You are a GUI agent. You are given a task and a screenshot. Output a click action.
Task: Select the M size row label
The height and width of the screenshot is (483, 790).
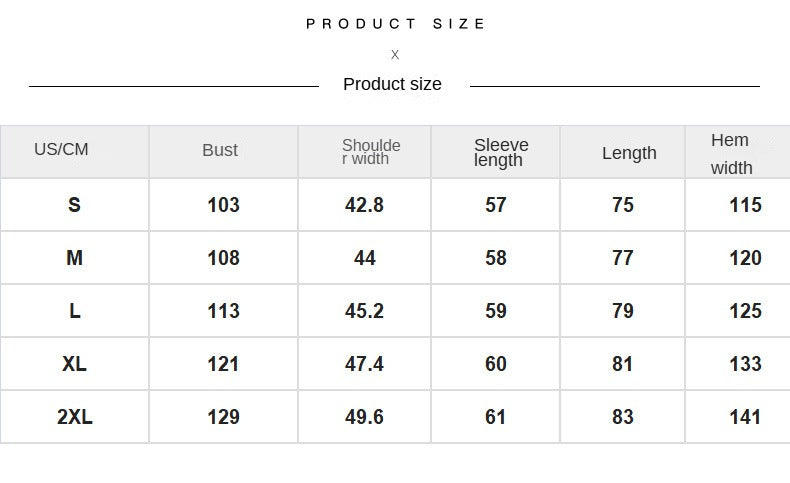click(x=74, y=258)
